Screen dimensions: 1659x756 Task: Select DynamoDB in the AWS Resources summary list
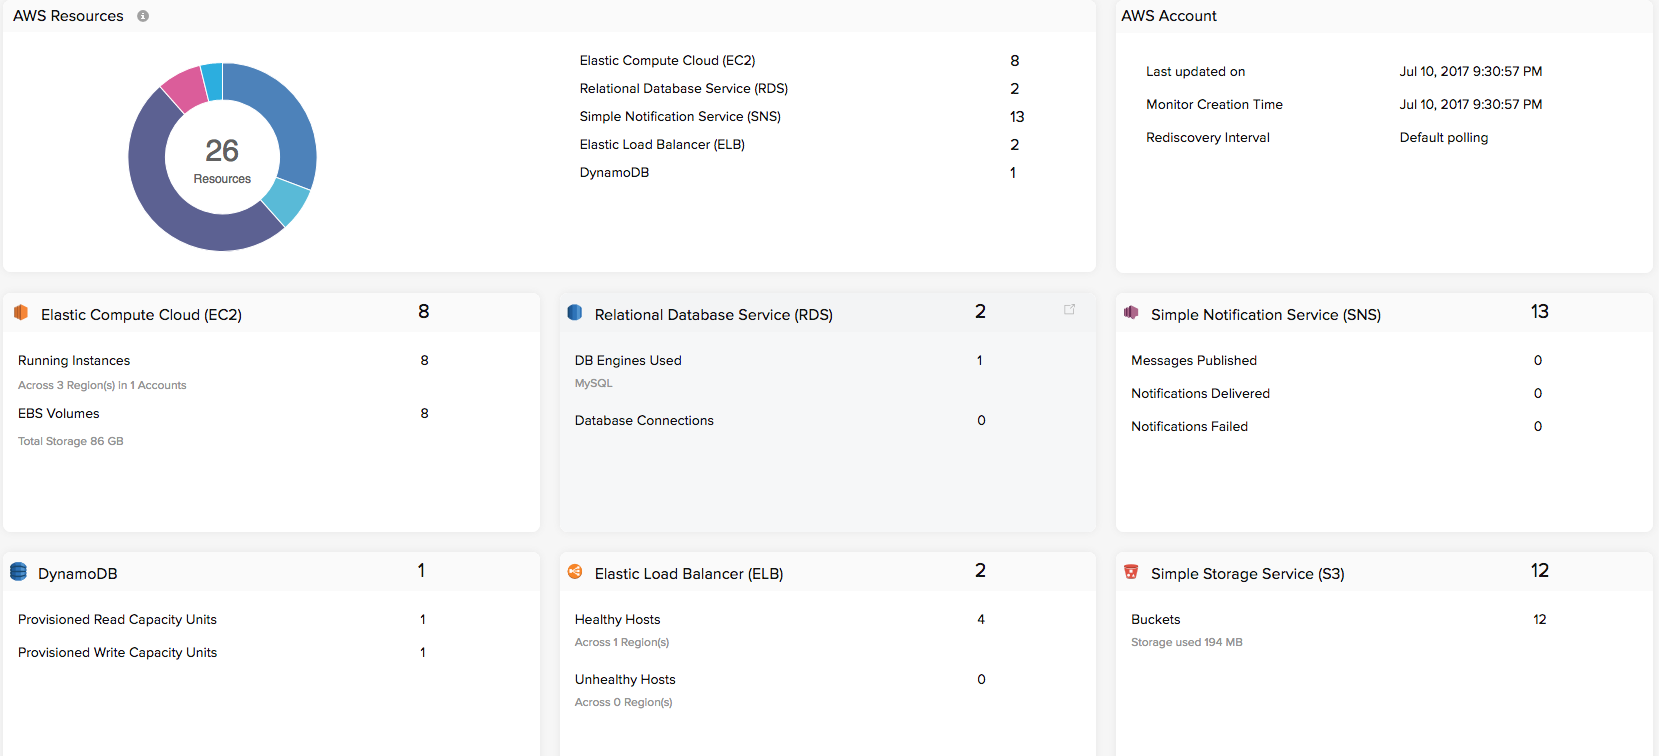pos(614,172)
